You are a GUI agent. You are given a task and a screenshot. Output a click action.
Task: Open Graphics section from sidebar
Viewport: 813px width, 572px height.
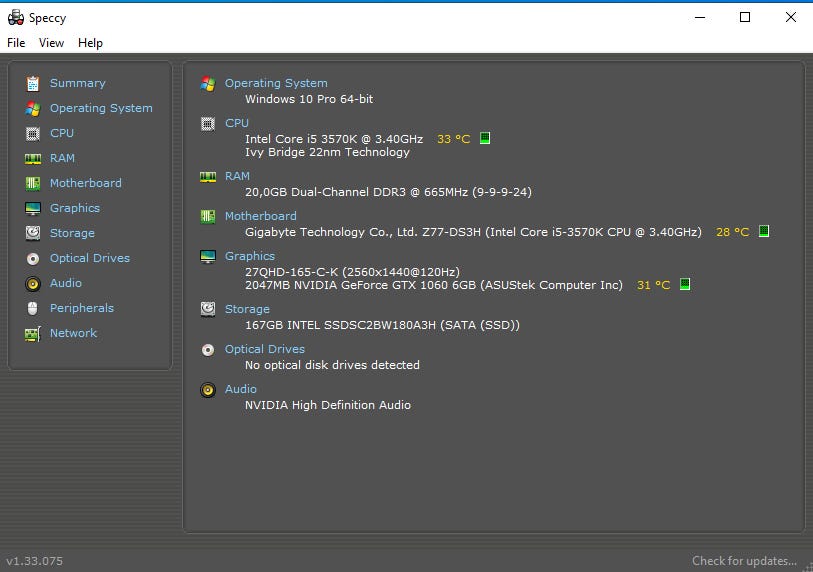[75, 208]
